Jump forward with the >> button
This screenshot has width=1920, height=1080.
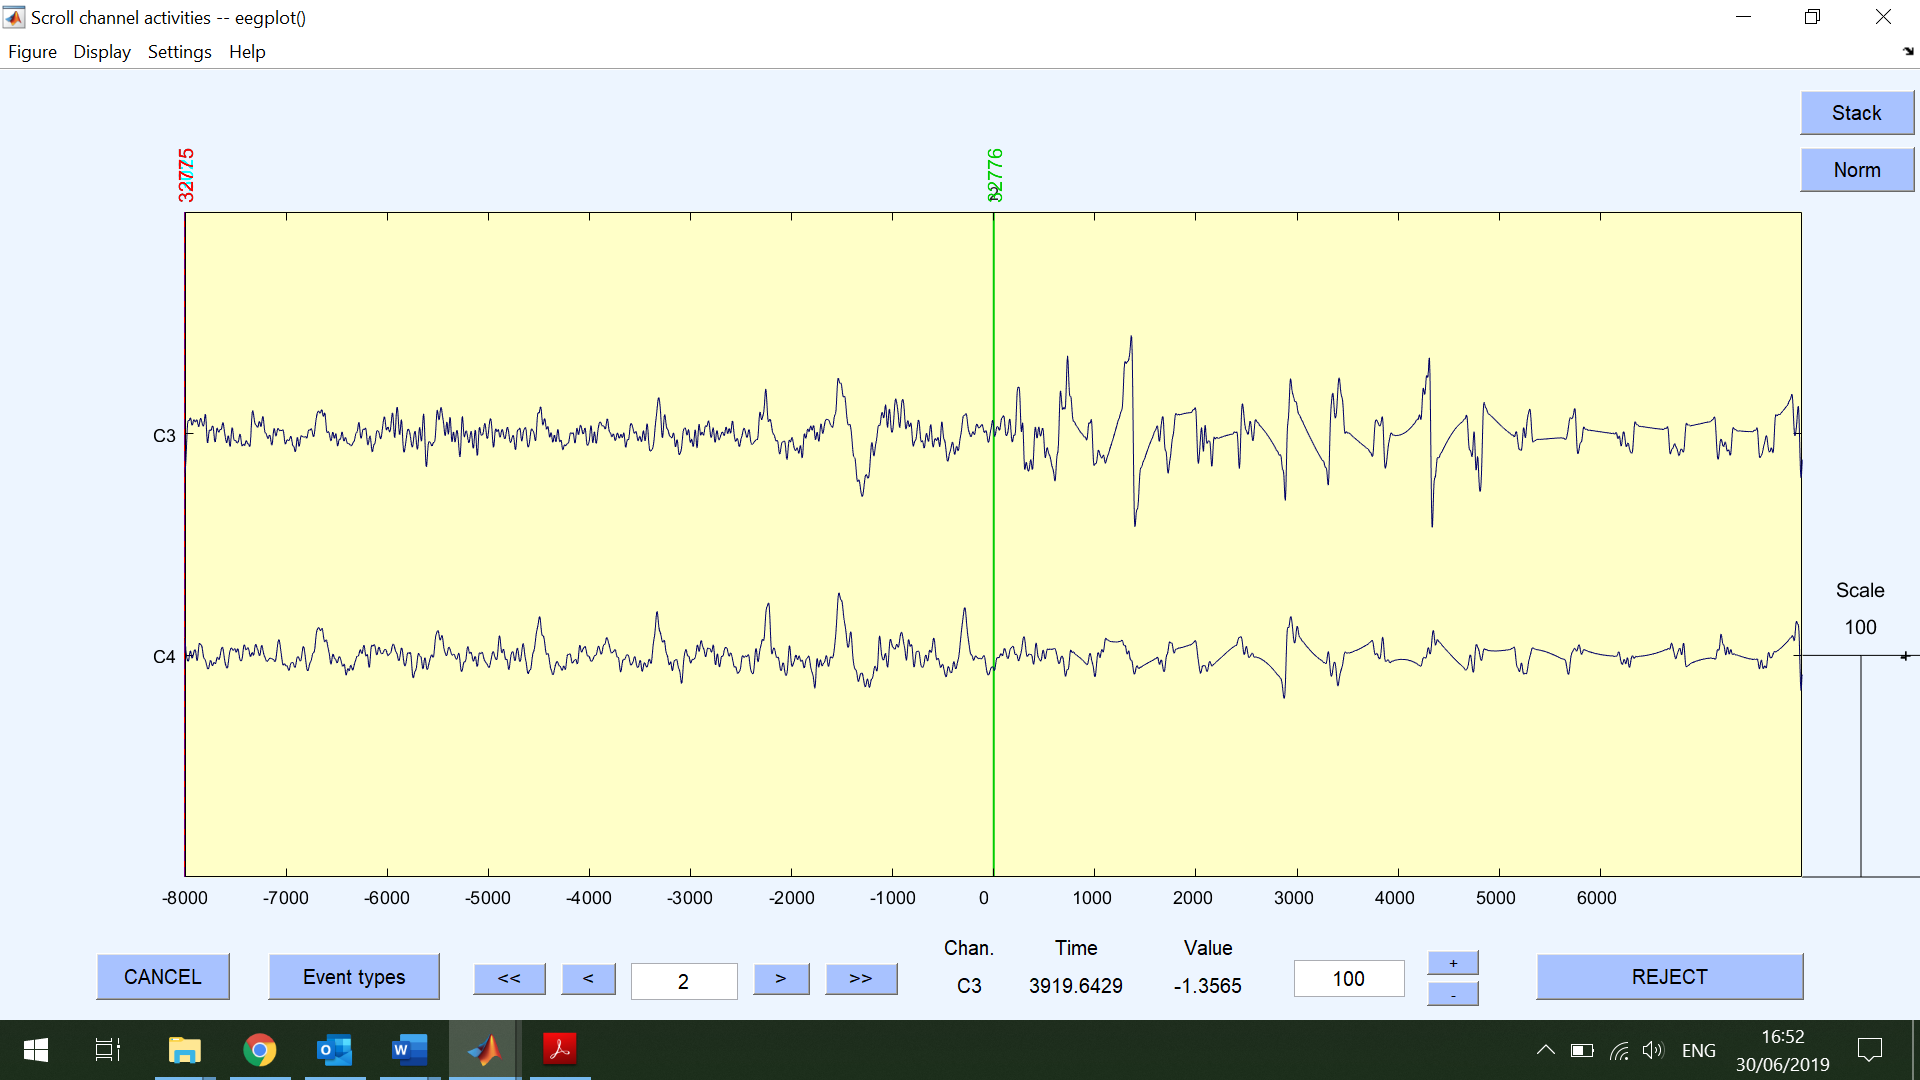861,979
